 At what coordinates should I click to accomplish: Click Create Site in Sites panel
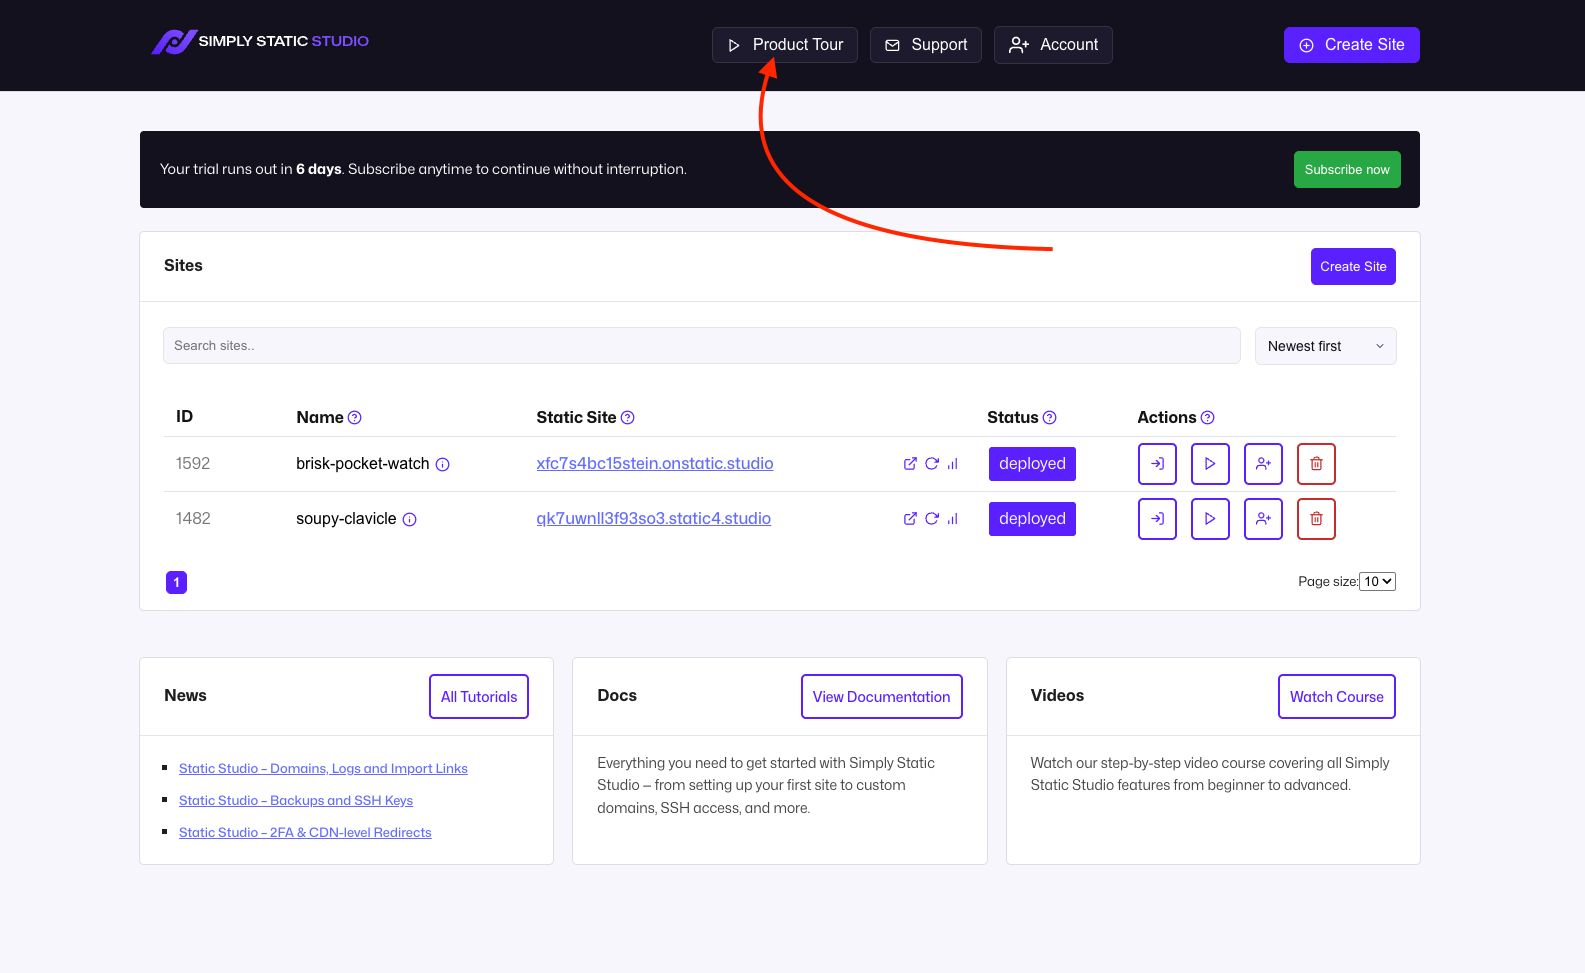pos(1353,267)
